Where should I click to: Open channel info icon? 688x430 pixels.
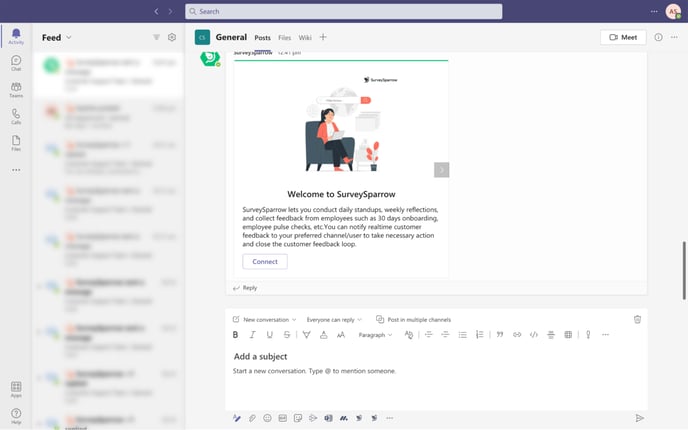(x=658, y=37)
